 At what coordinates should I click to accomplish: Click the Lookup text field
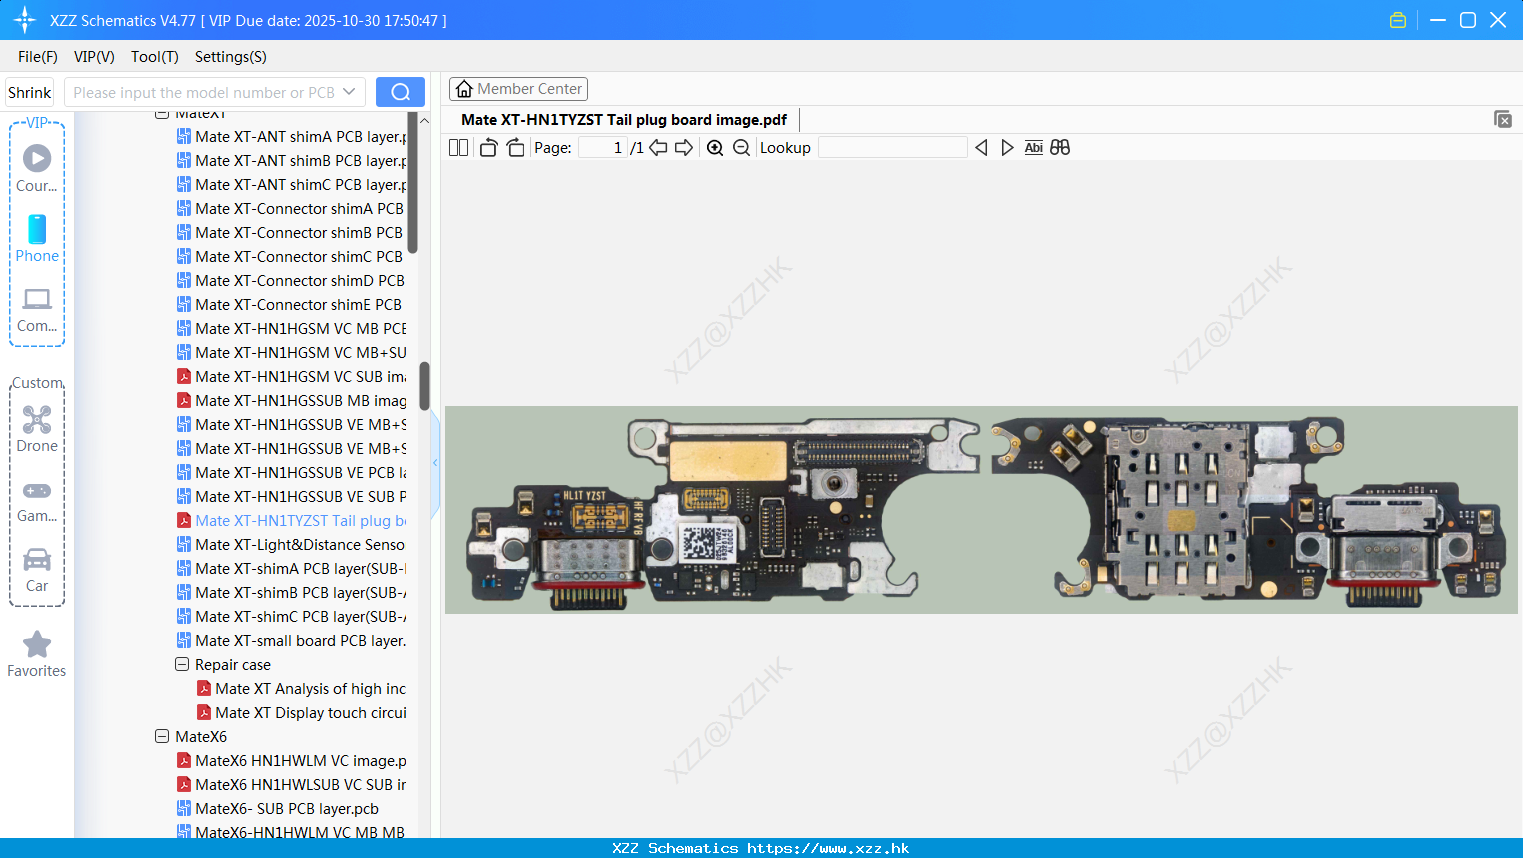click(x=892, y=147)
